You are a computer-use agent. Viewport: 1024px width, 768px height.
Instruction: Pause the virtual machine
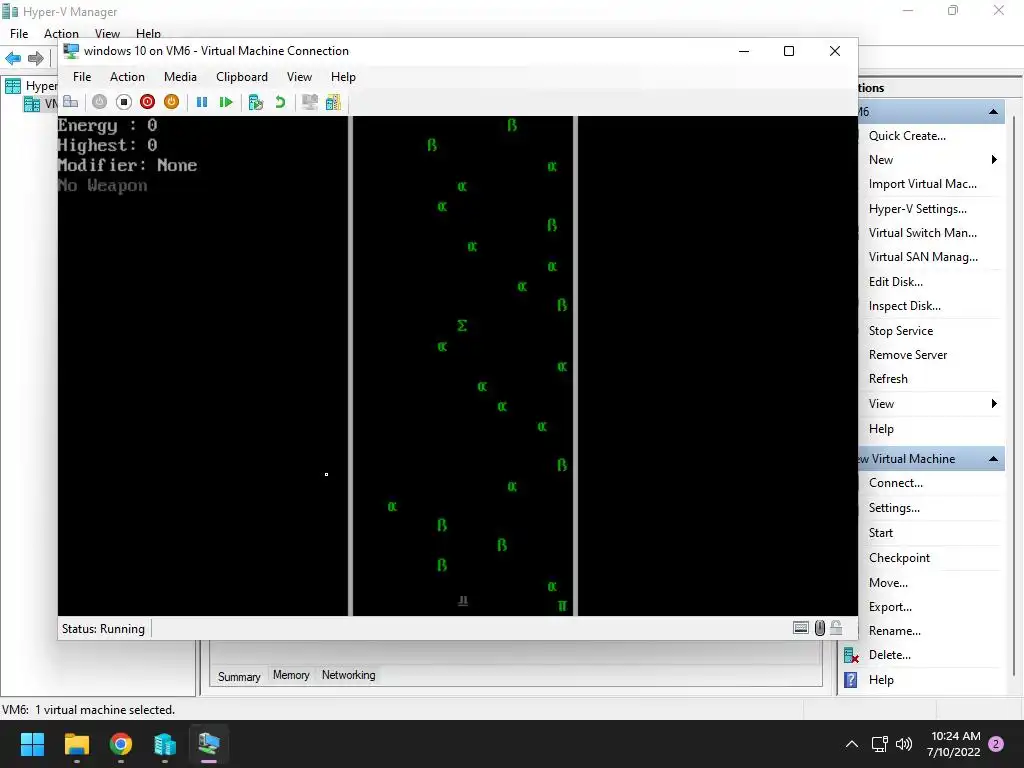pyautogui.click(x=202, y=102)
